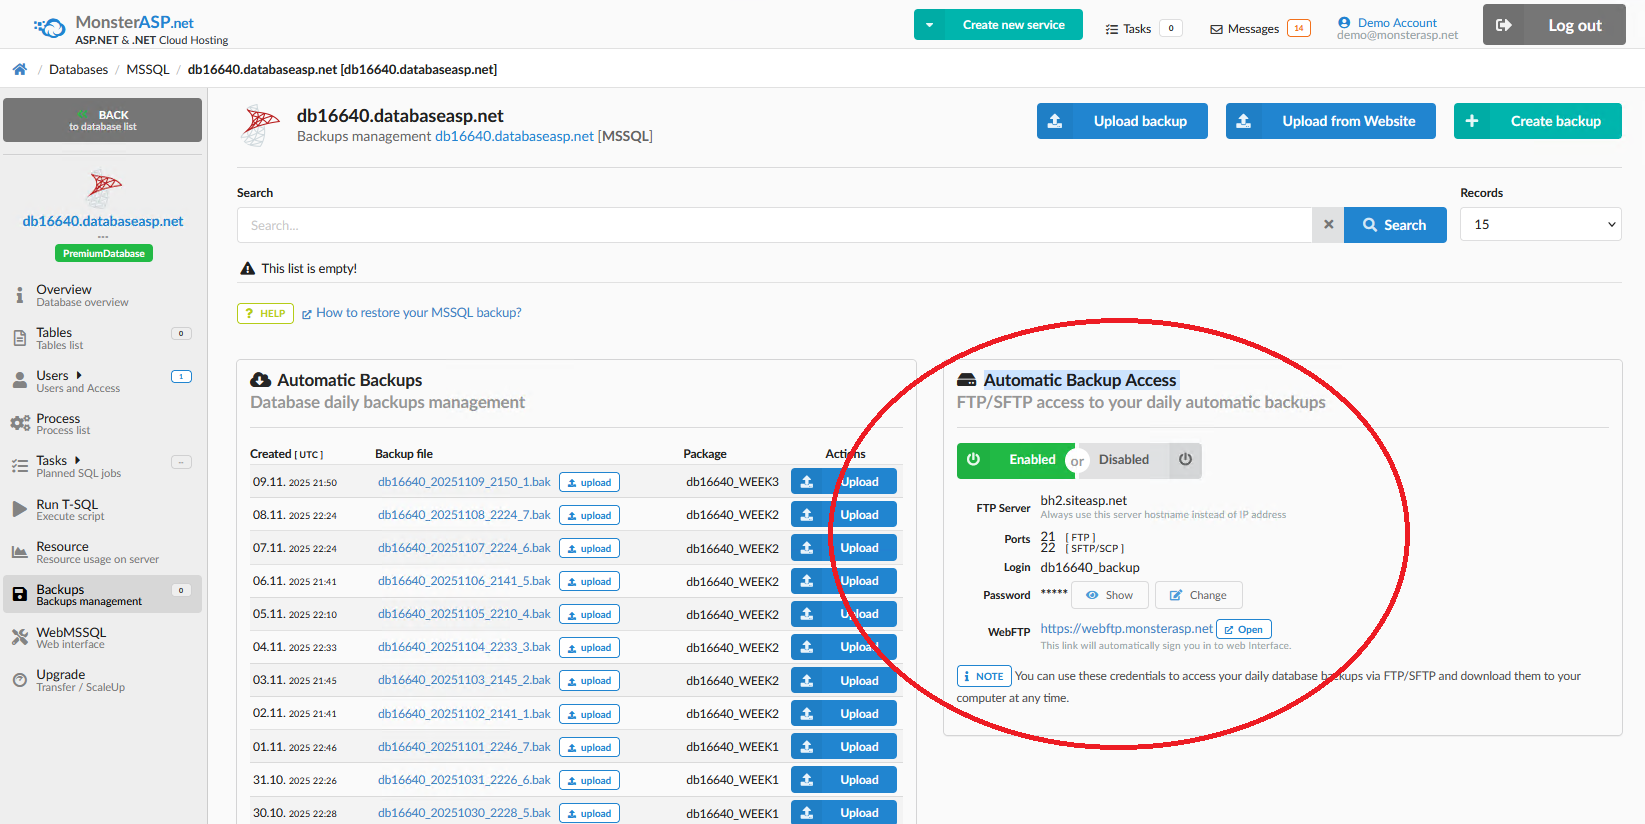Click the Change password button

pos(1198,595)
